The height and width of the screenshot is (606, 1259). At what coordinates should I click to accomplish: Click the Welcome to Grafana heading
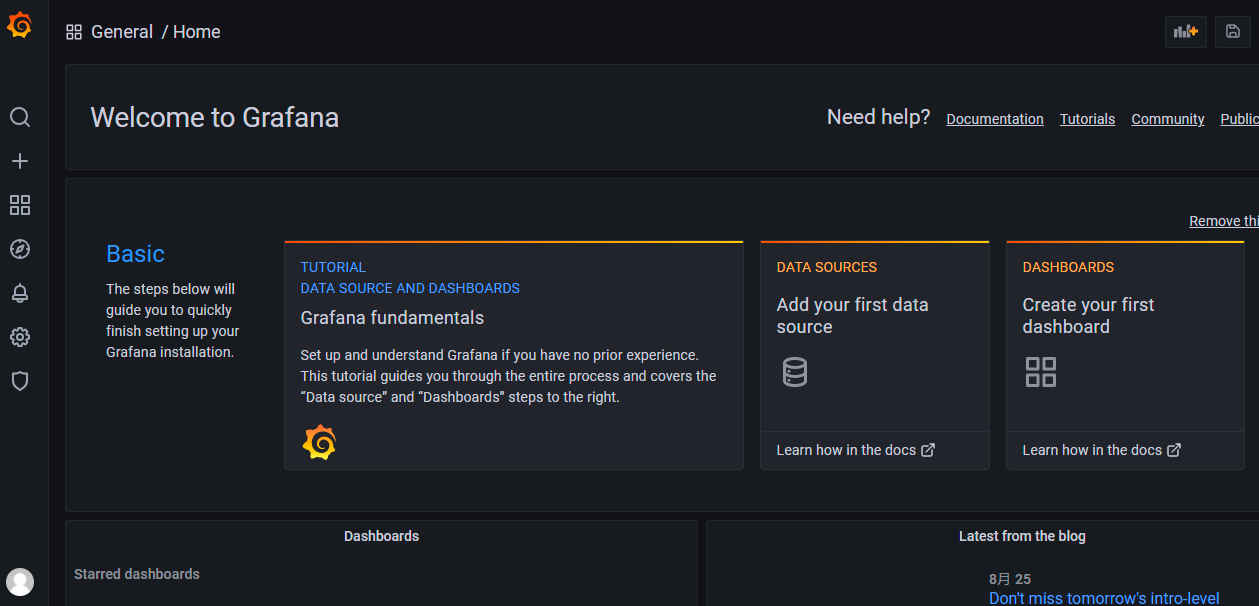(x=215, y=118)
